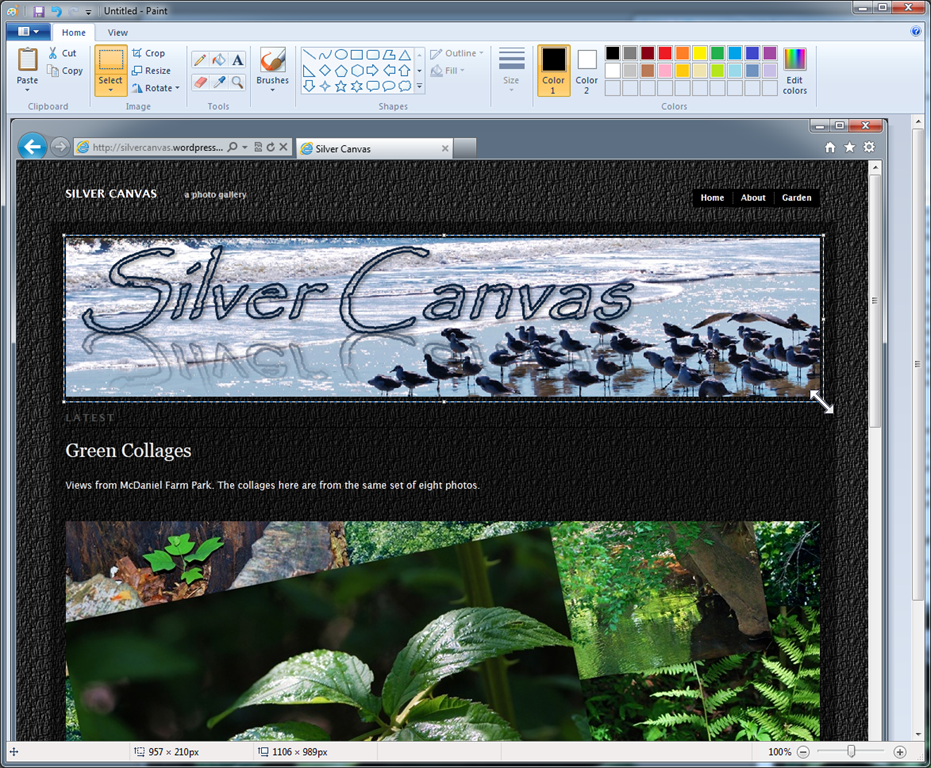Select the Fill with color bucket
The image size is (931, 768).
pyautogui.click(x=218, y=60)
